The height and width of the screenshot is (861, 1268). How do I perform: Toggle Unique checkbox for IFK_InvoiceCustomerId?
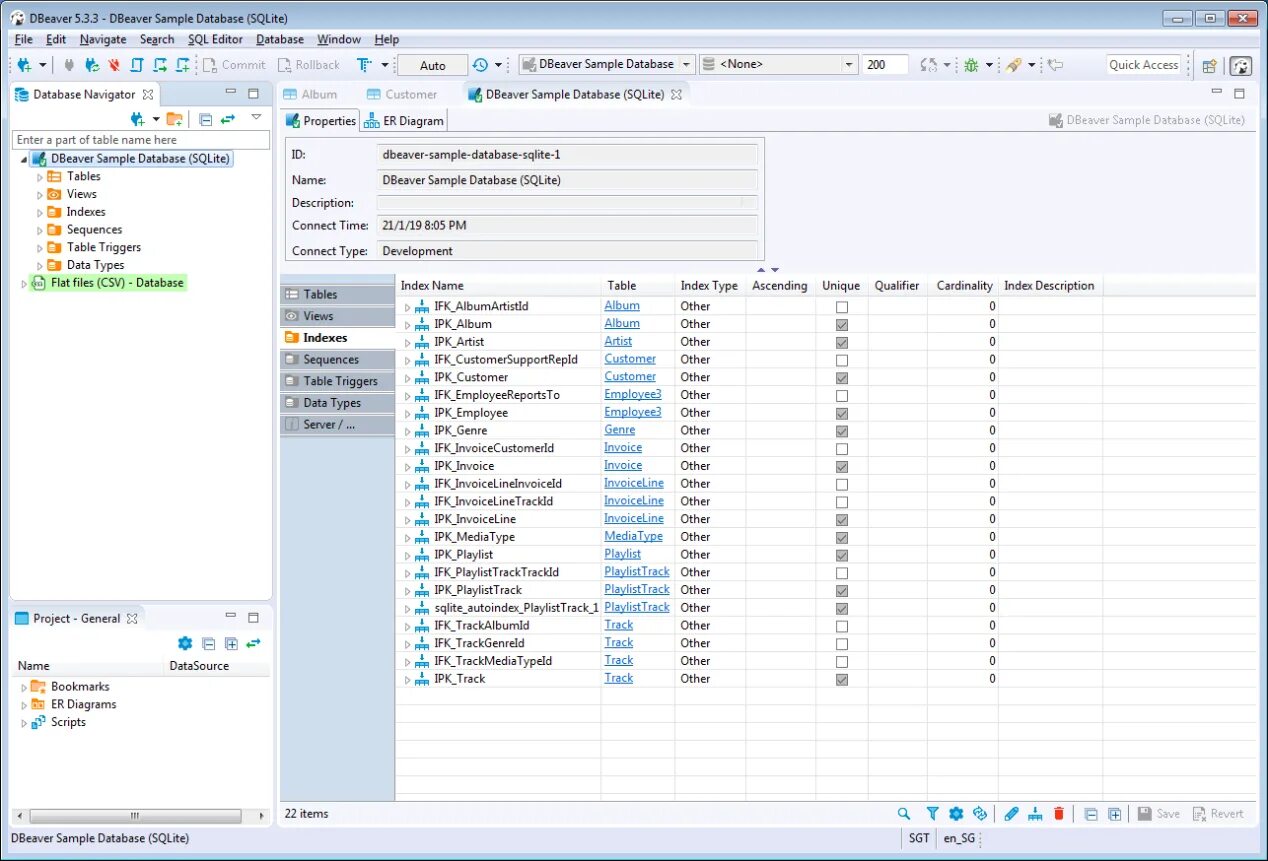coord(842,449)
